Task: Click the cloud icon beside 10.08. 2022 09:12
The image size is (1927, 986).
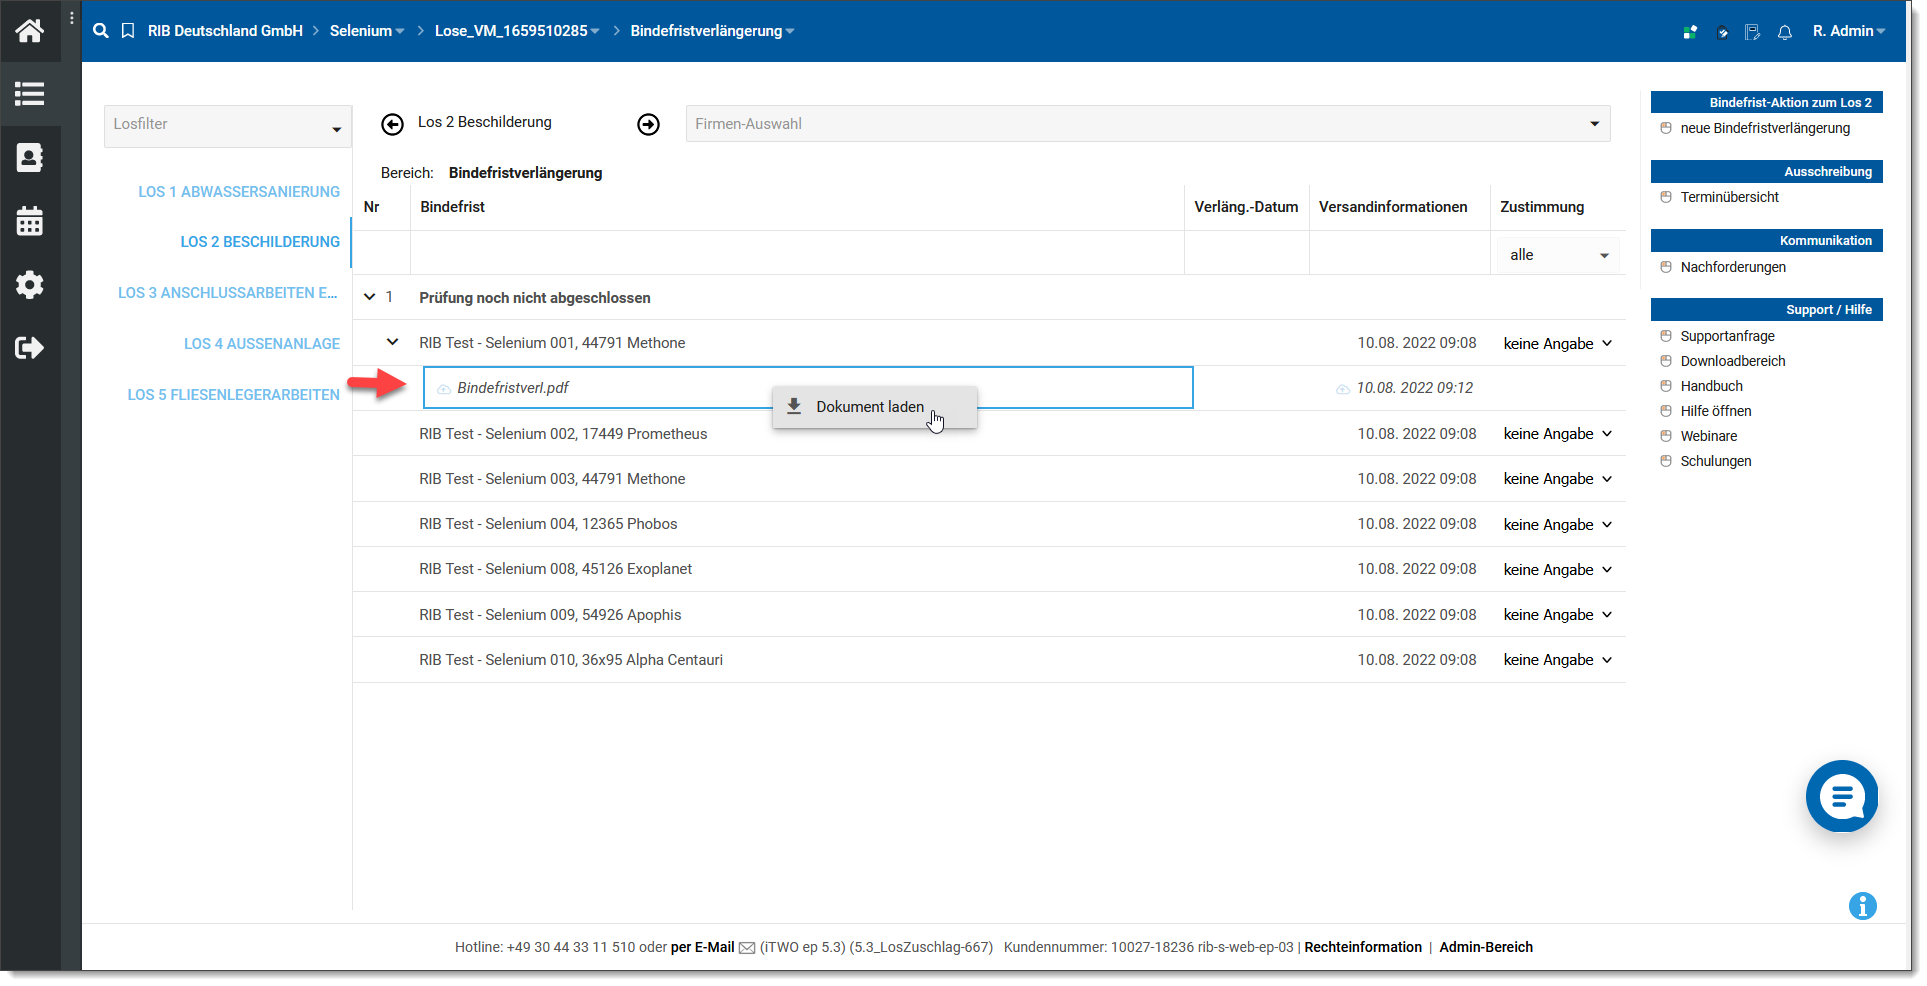Action: [x=1343, y=389]
